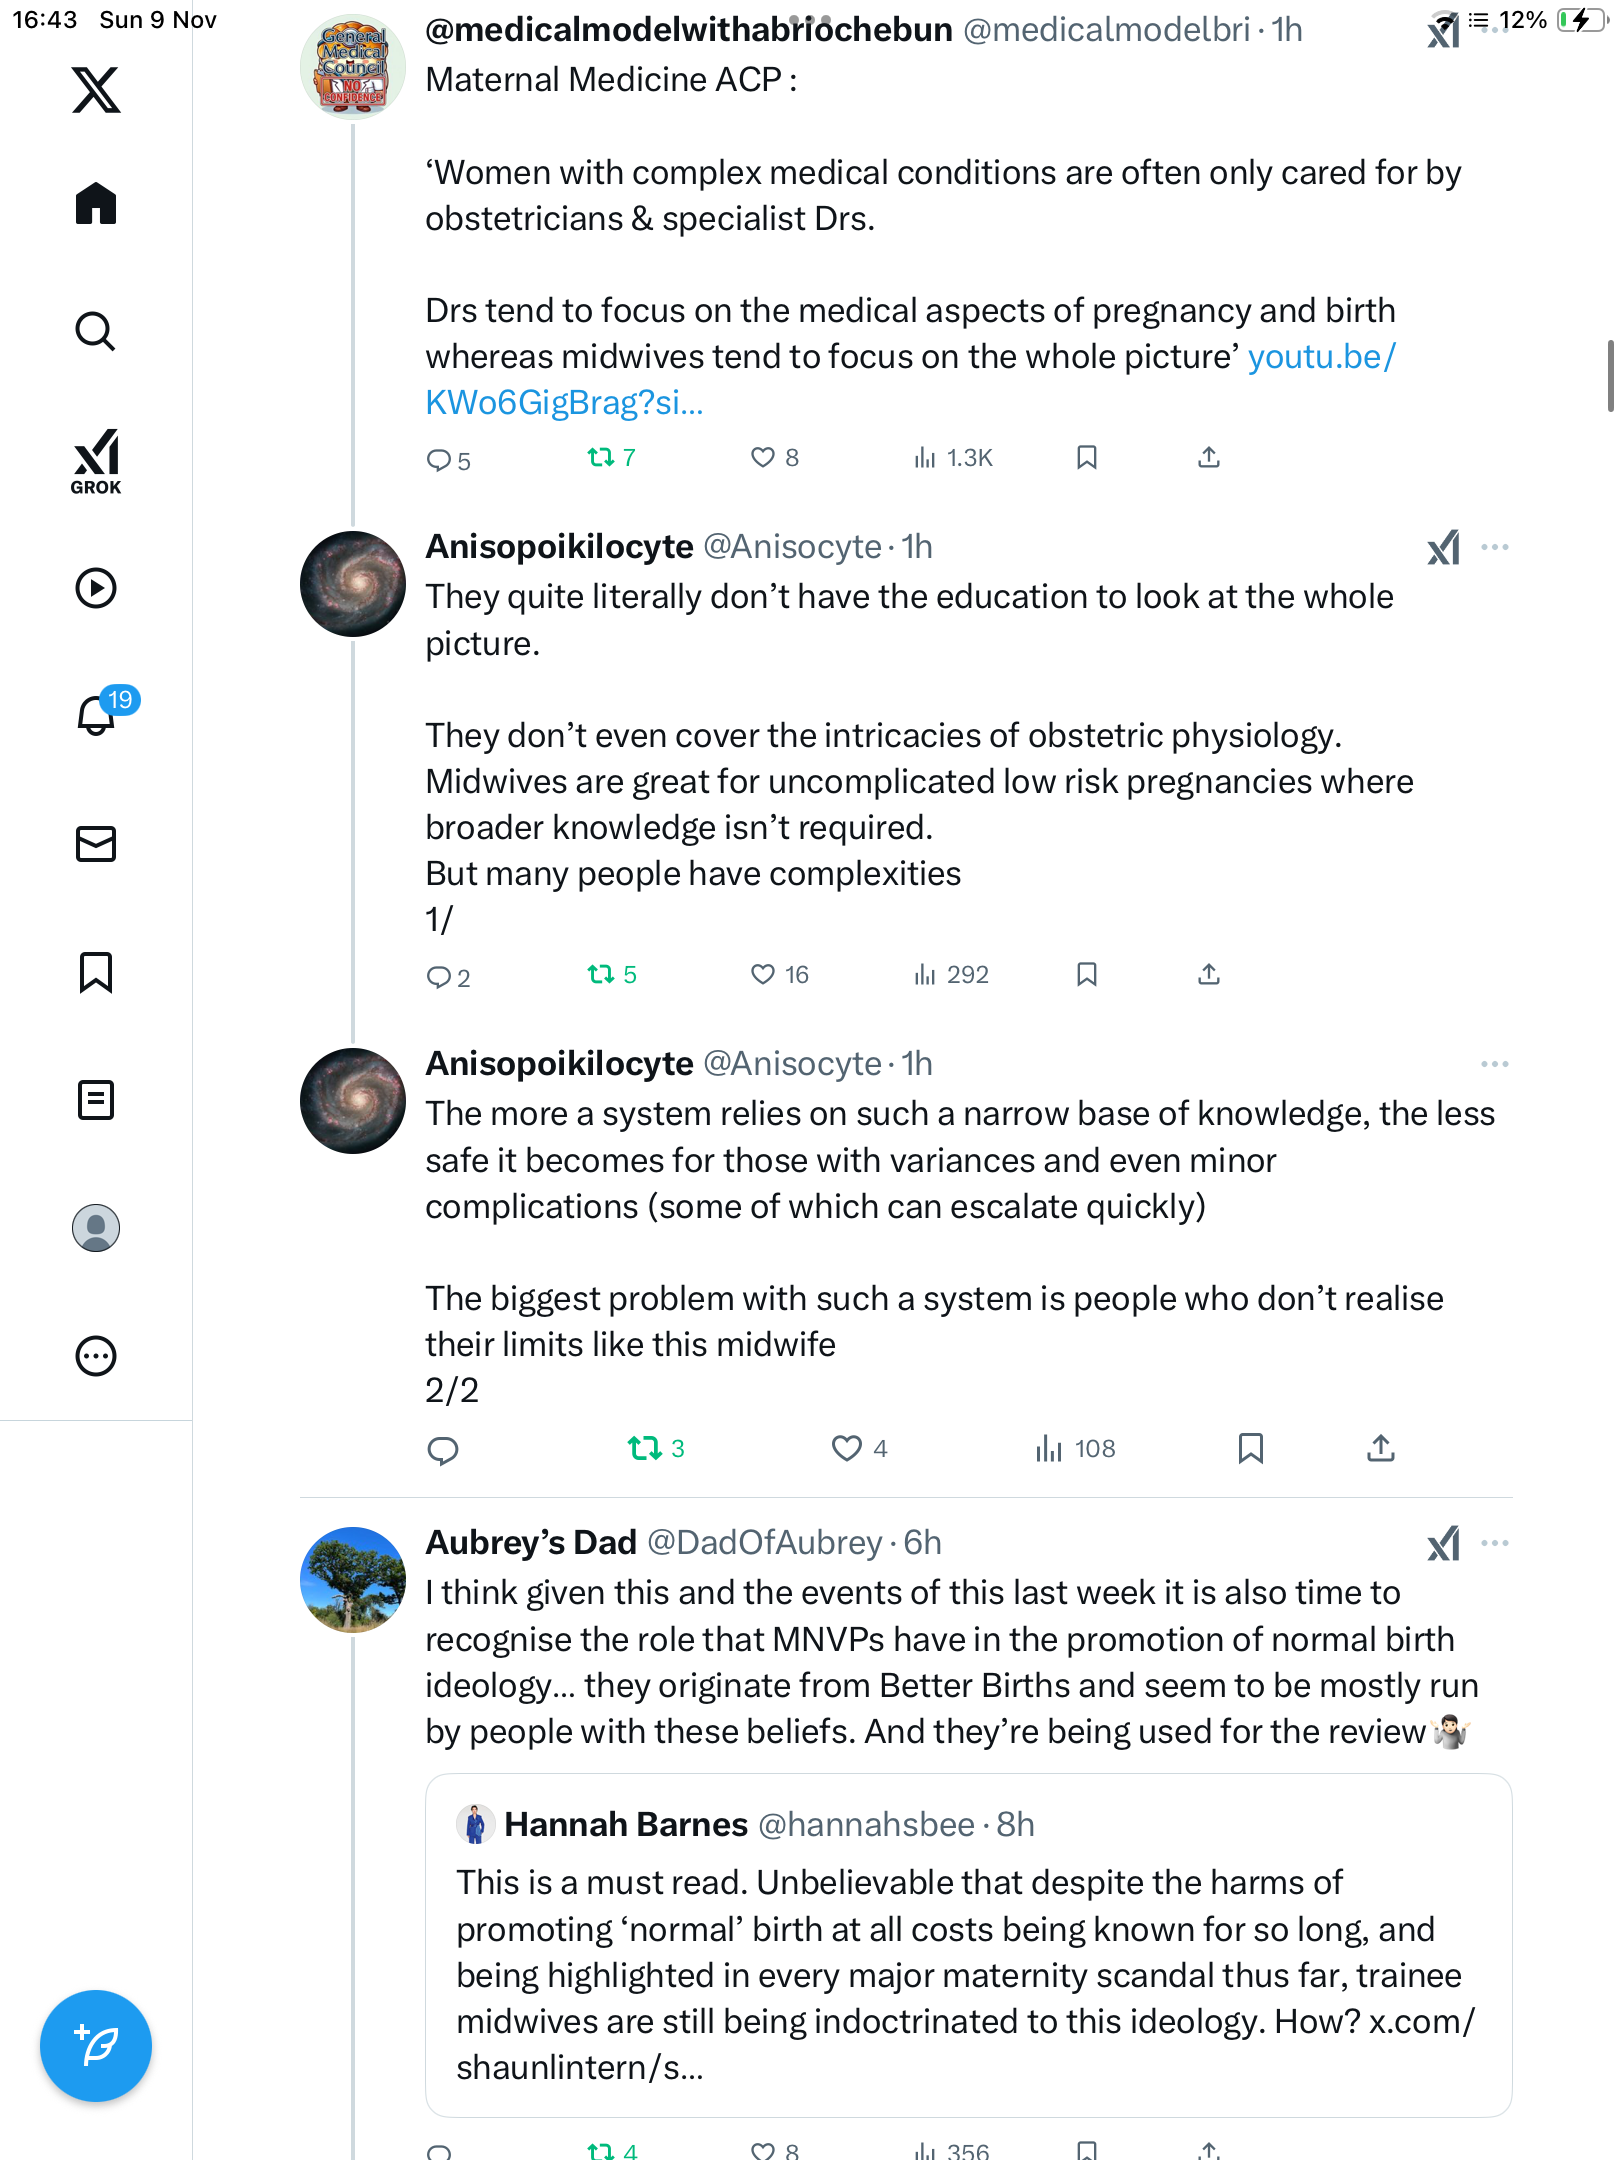This screenshot has width=1620, height=2160.
Task: Open the Search magnifier in sidebar
Action: tap(96, 331)
